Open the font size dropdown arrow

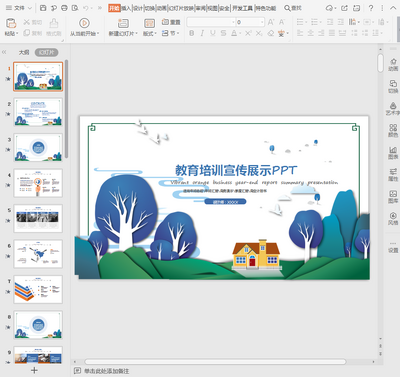pyautogui.click(x=262, y=22)
